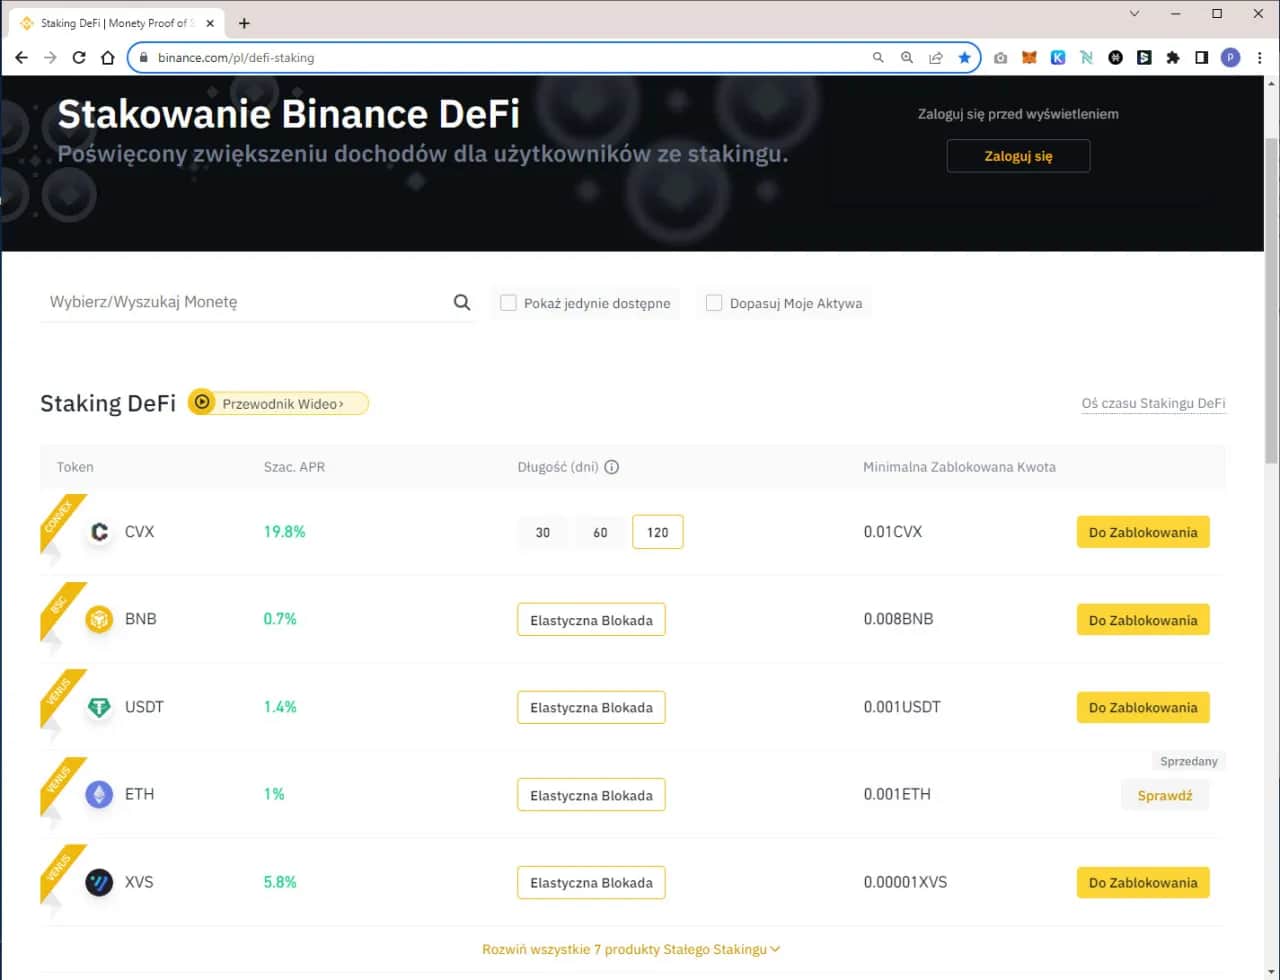Click the XVS token icon
Screen dimensions: 1280x980
(98, 882)
